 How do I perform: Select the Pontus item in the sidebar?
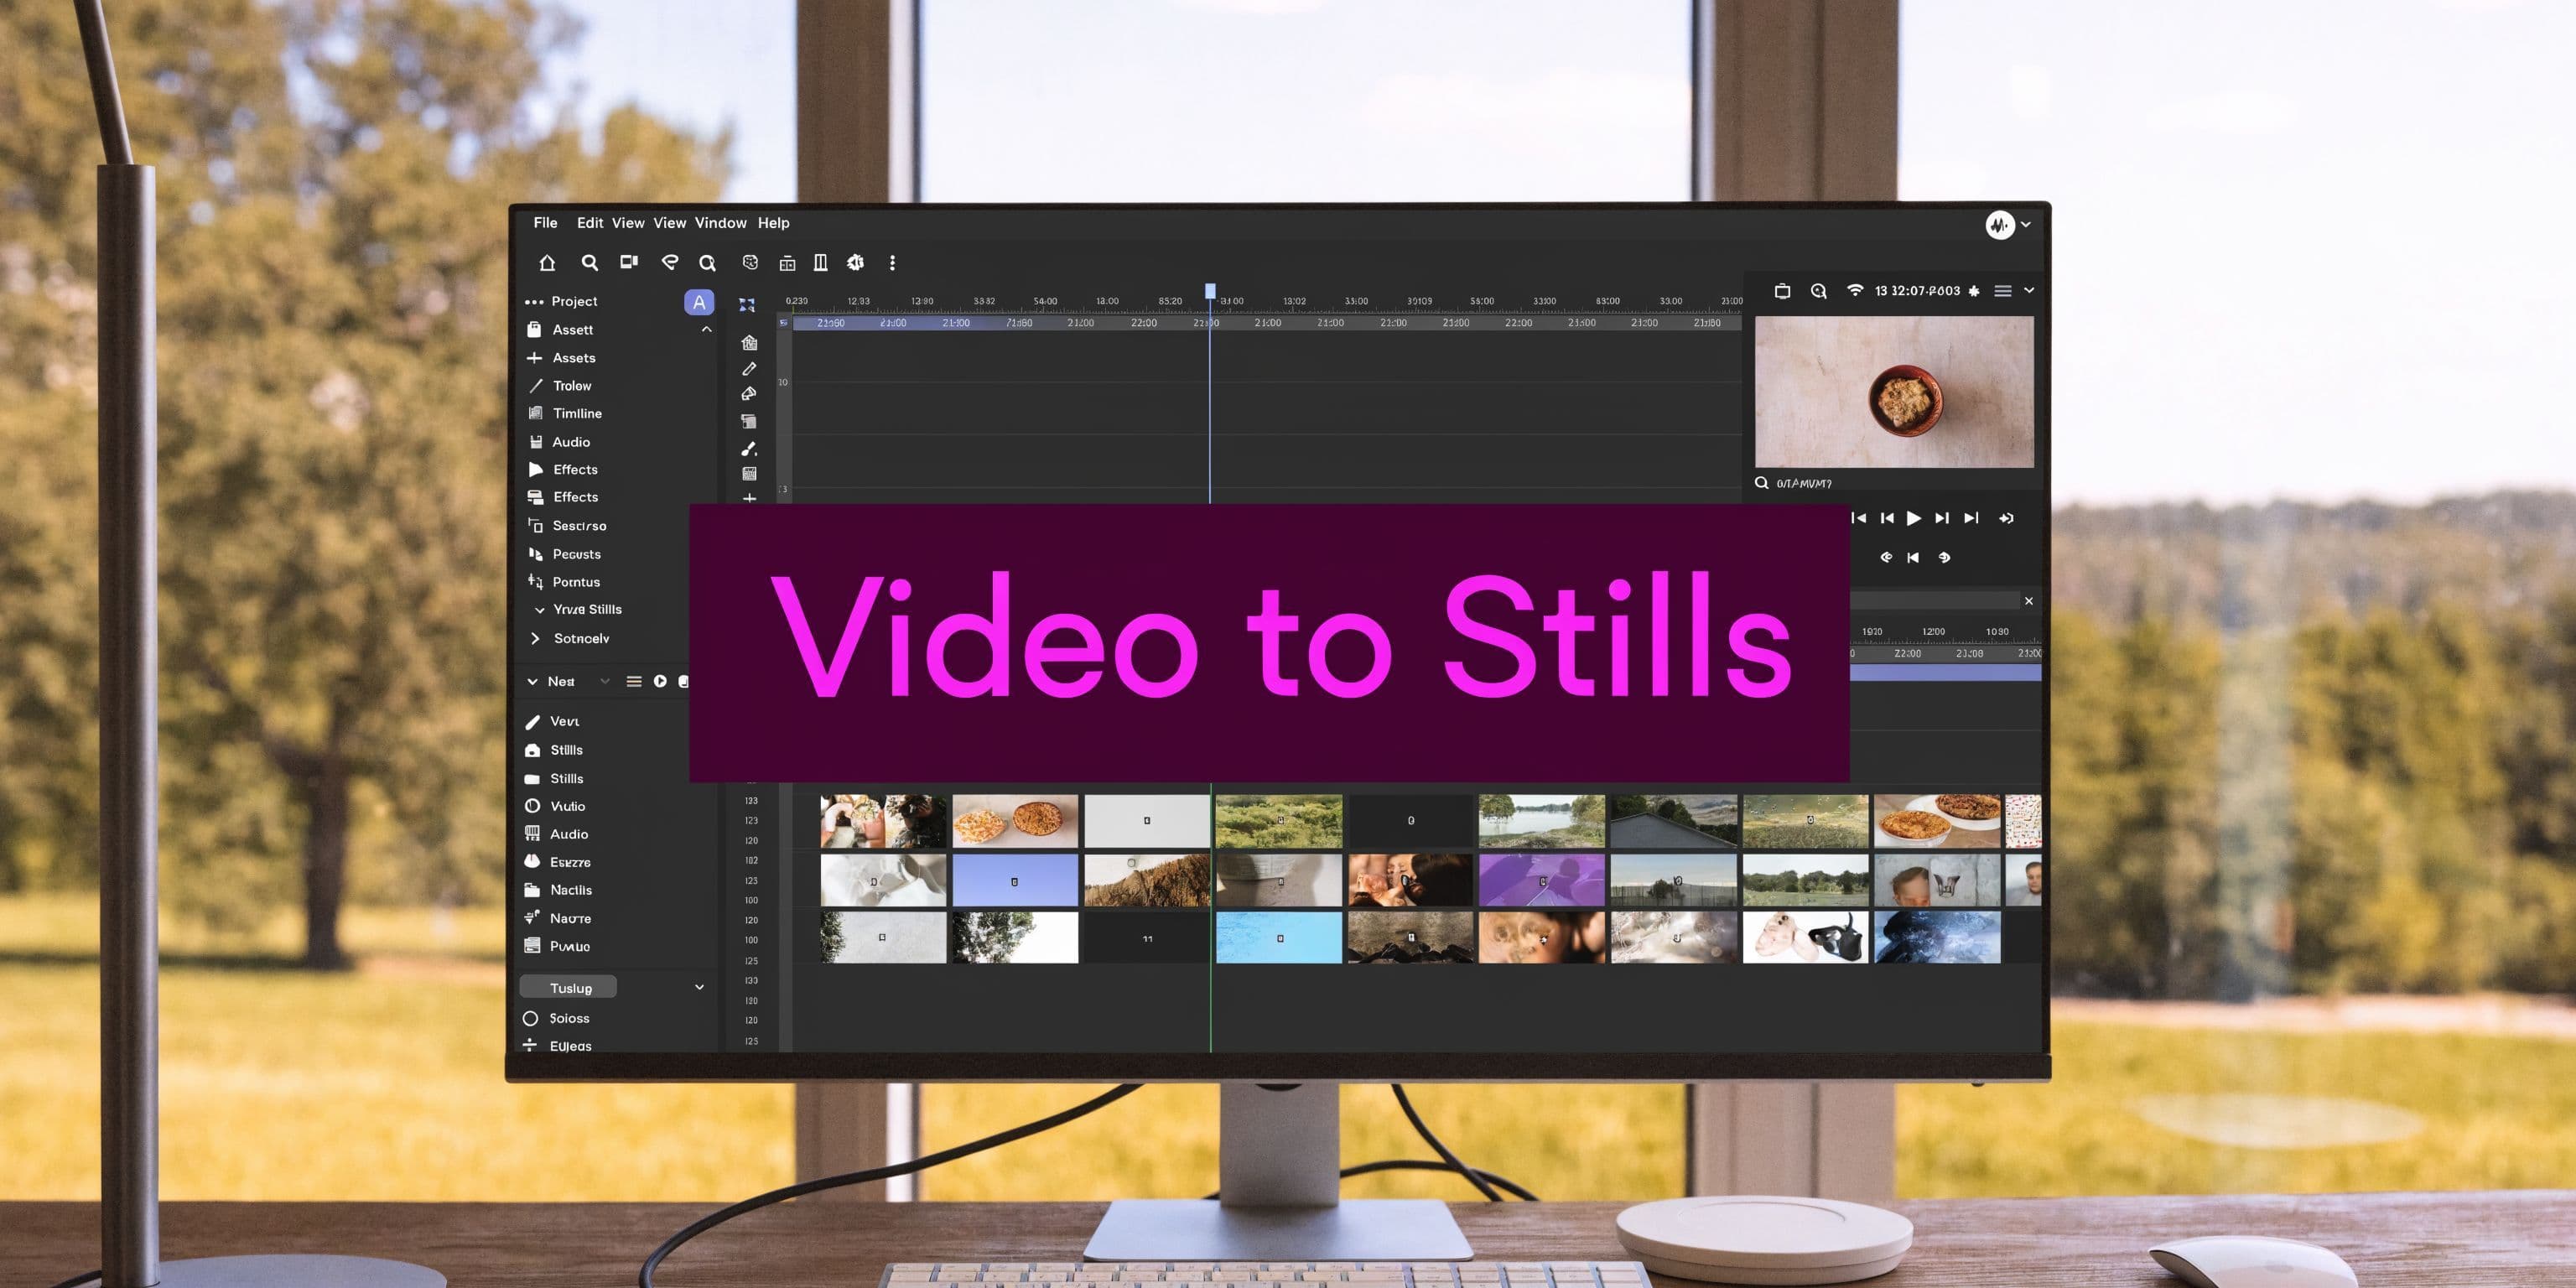pyautogui.click(x=564, y=582)
